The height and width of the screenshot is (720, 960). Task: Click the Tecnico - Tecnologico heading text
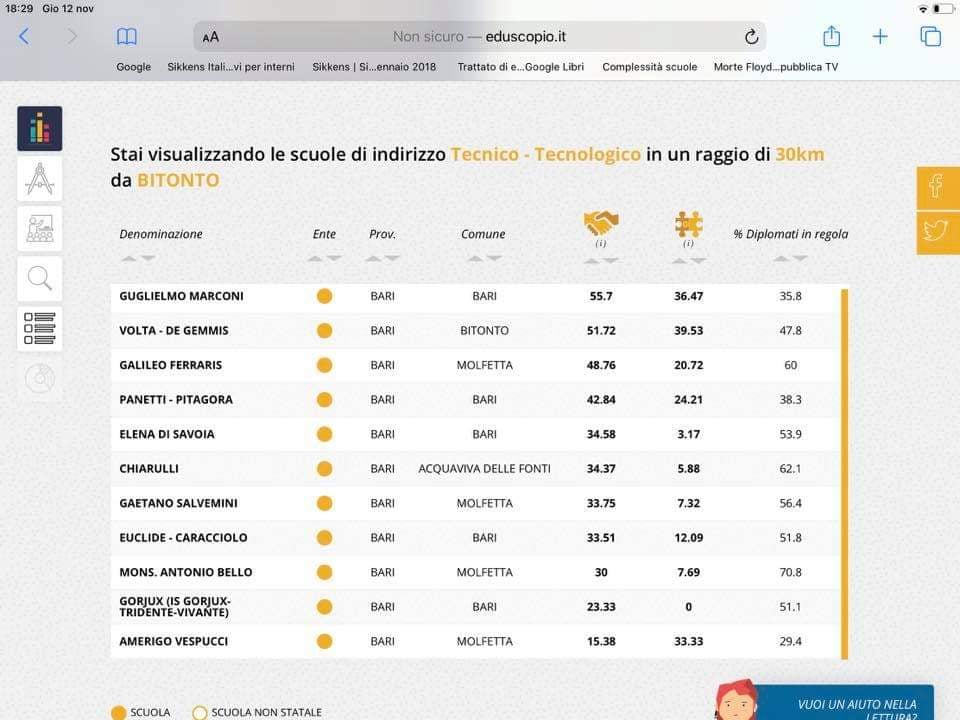546,154
